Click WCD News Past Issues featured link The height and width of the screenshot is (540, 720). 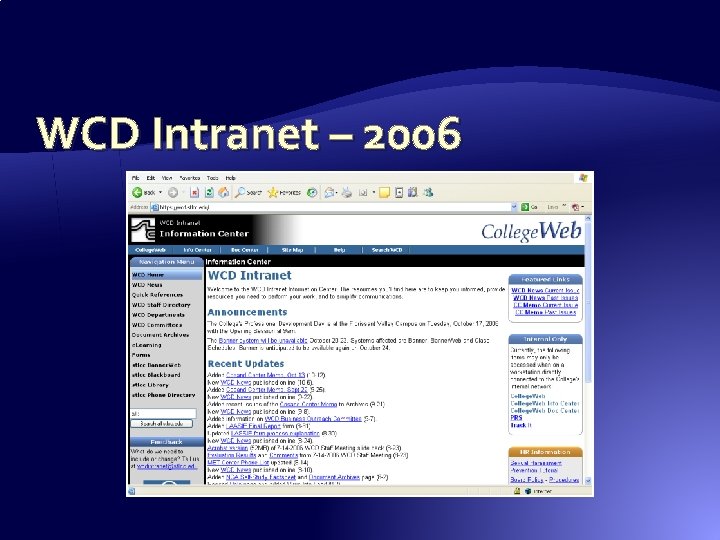pos(545,298)
